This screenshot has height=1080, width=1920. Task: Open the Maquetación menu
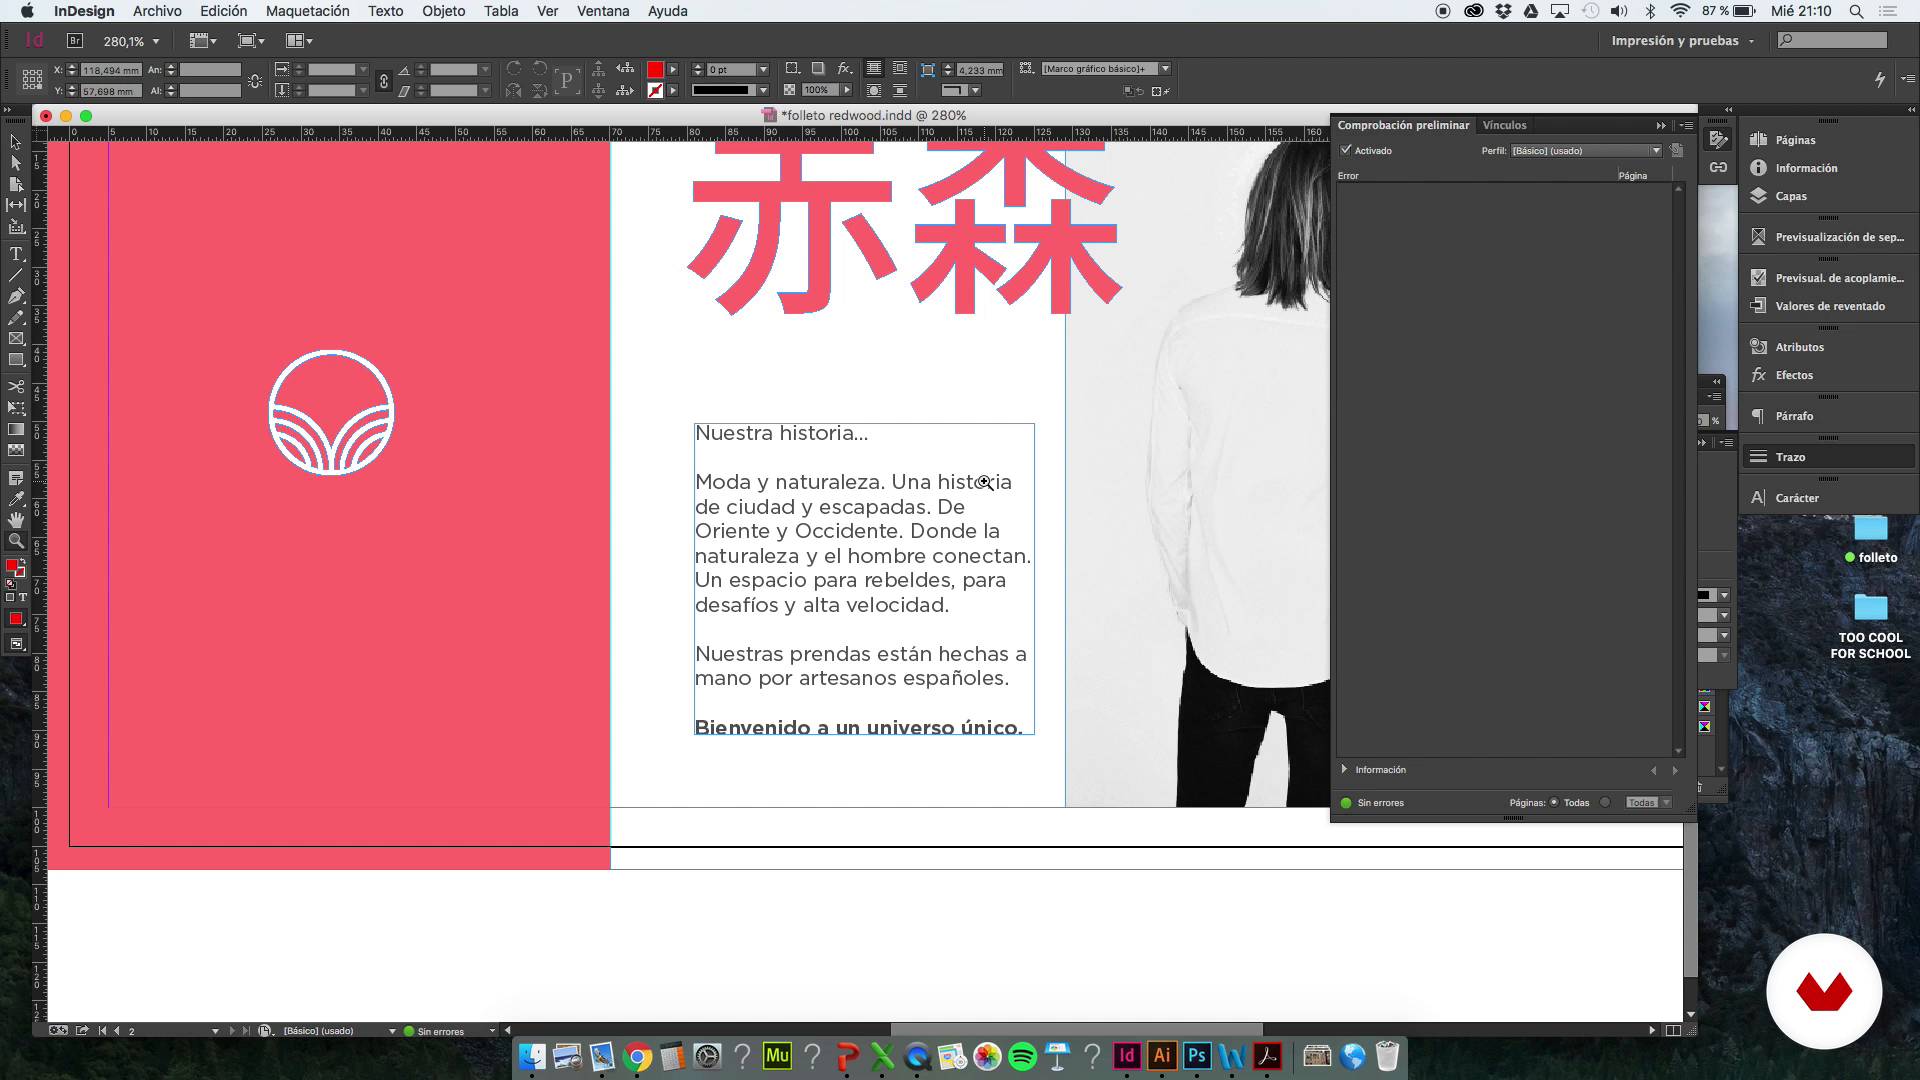point(307,11)
